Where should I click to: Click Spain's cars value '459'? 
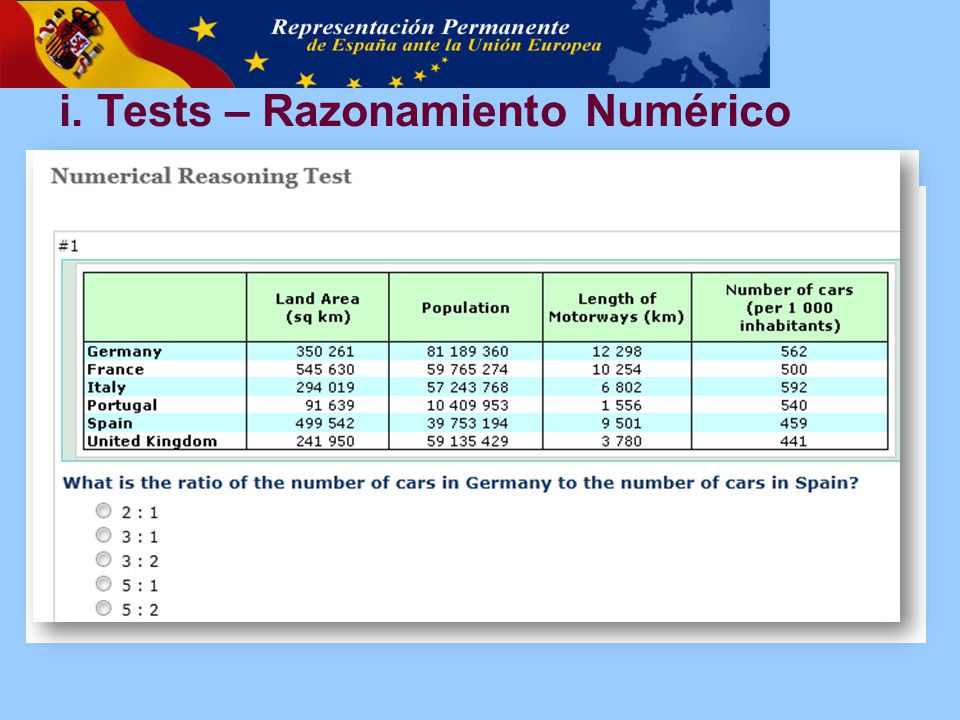pyautogui.click(x=794, y=423)
